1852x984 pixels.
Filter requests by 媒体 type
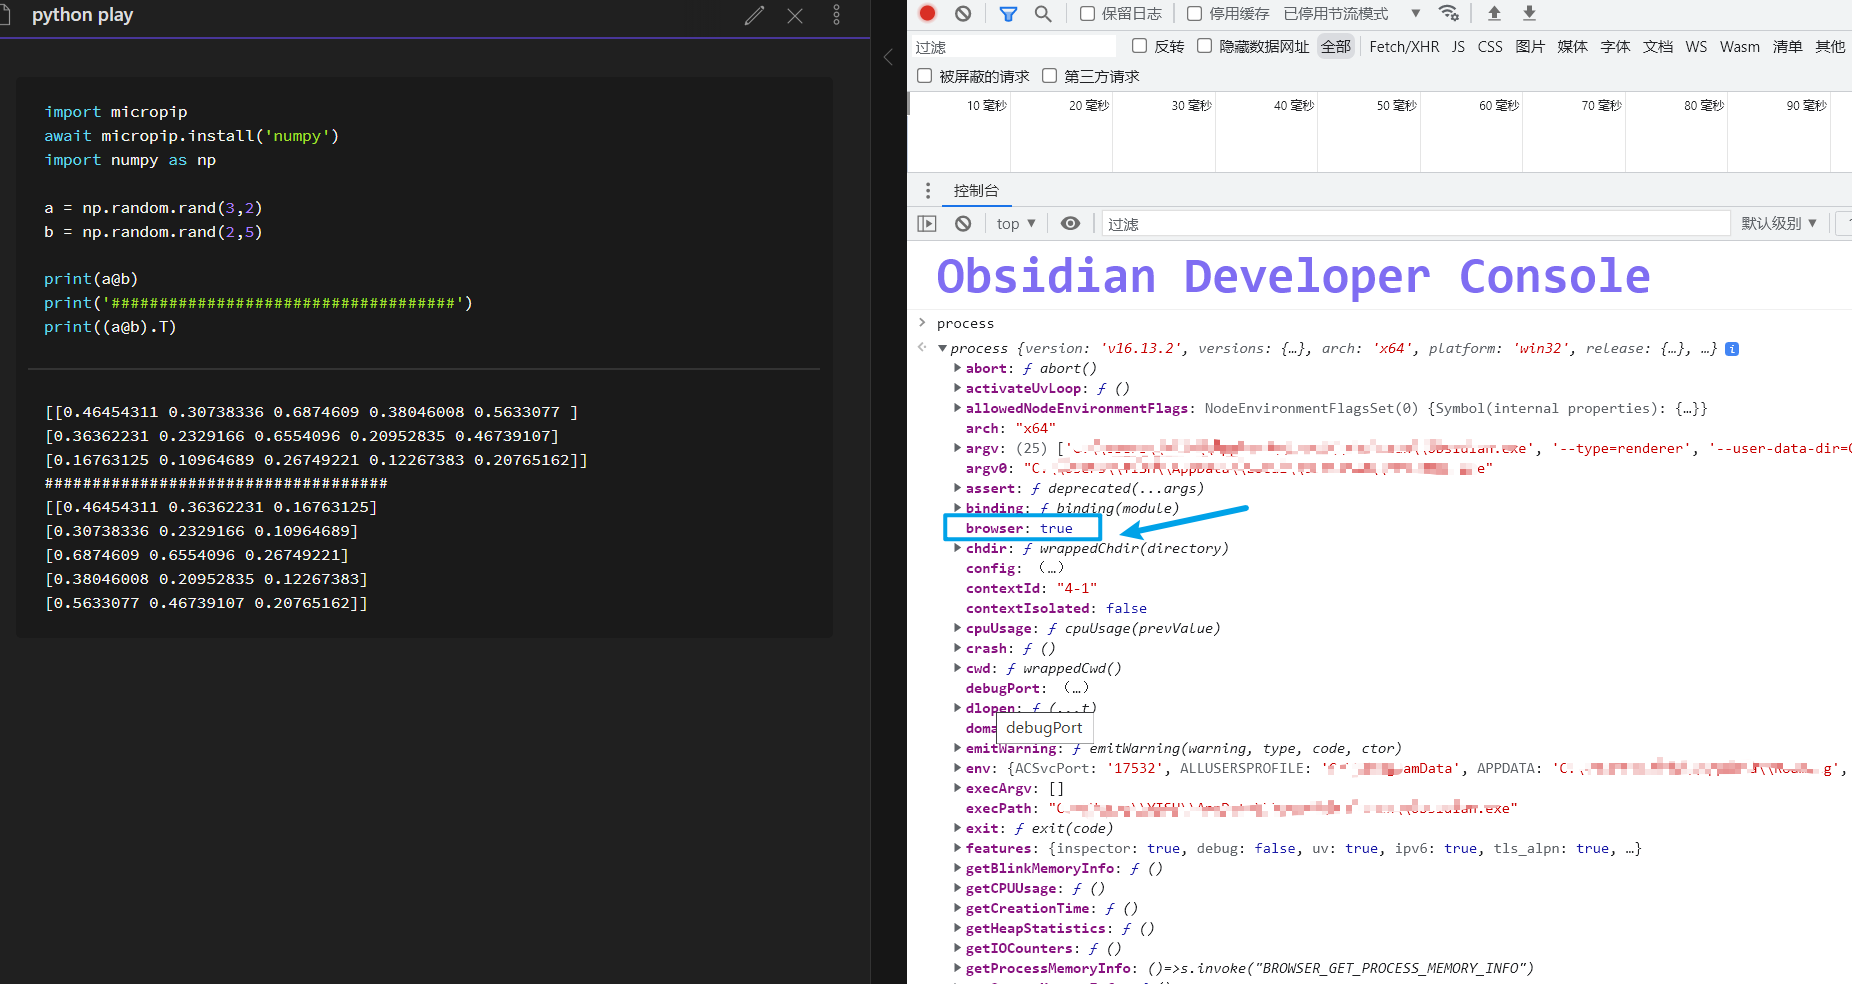pos(1572,47)
